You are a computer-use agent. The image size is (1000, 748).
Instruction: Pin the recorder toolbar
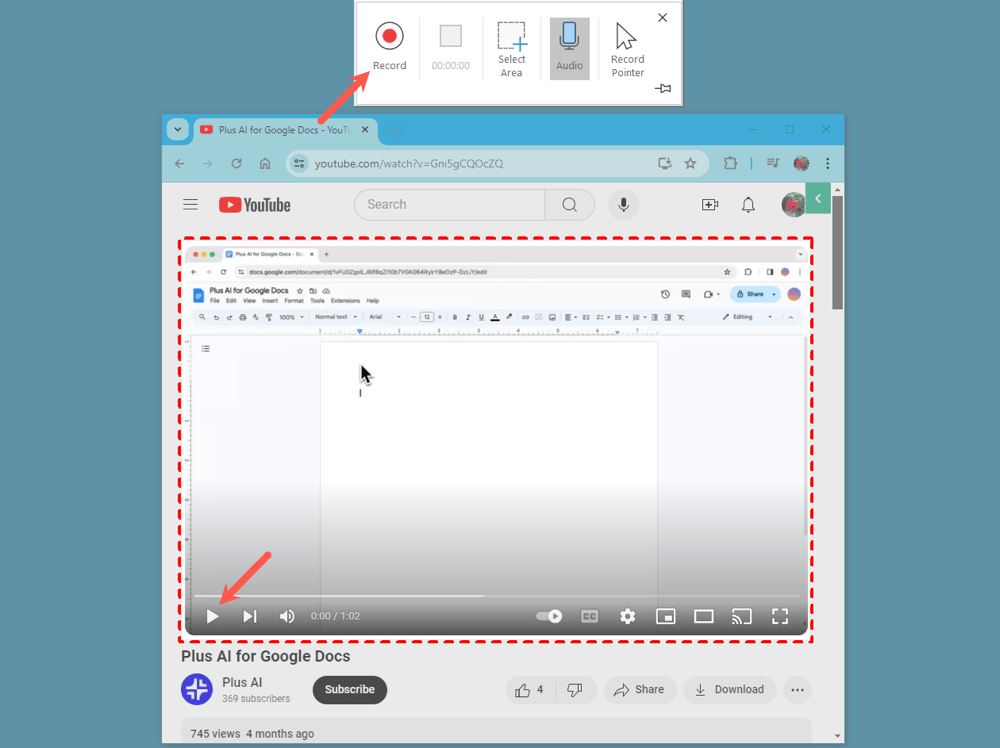(x=663, y=88)
